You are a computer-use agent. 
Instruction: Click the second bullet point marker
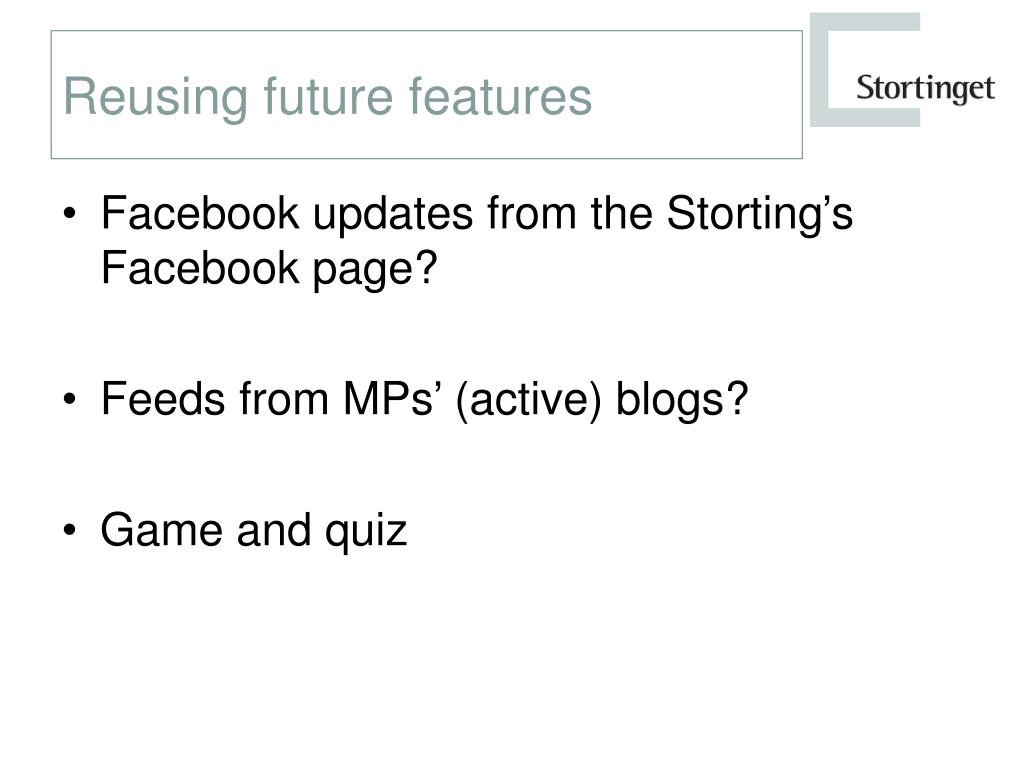pyautogui.click(x=70, y=399)
